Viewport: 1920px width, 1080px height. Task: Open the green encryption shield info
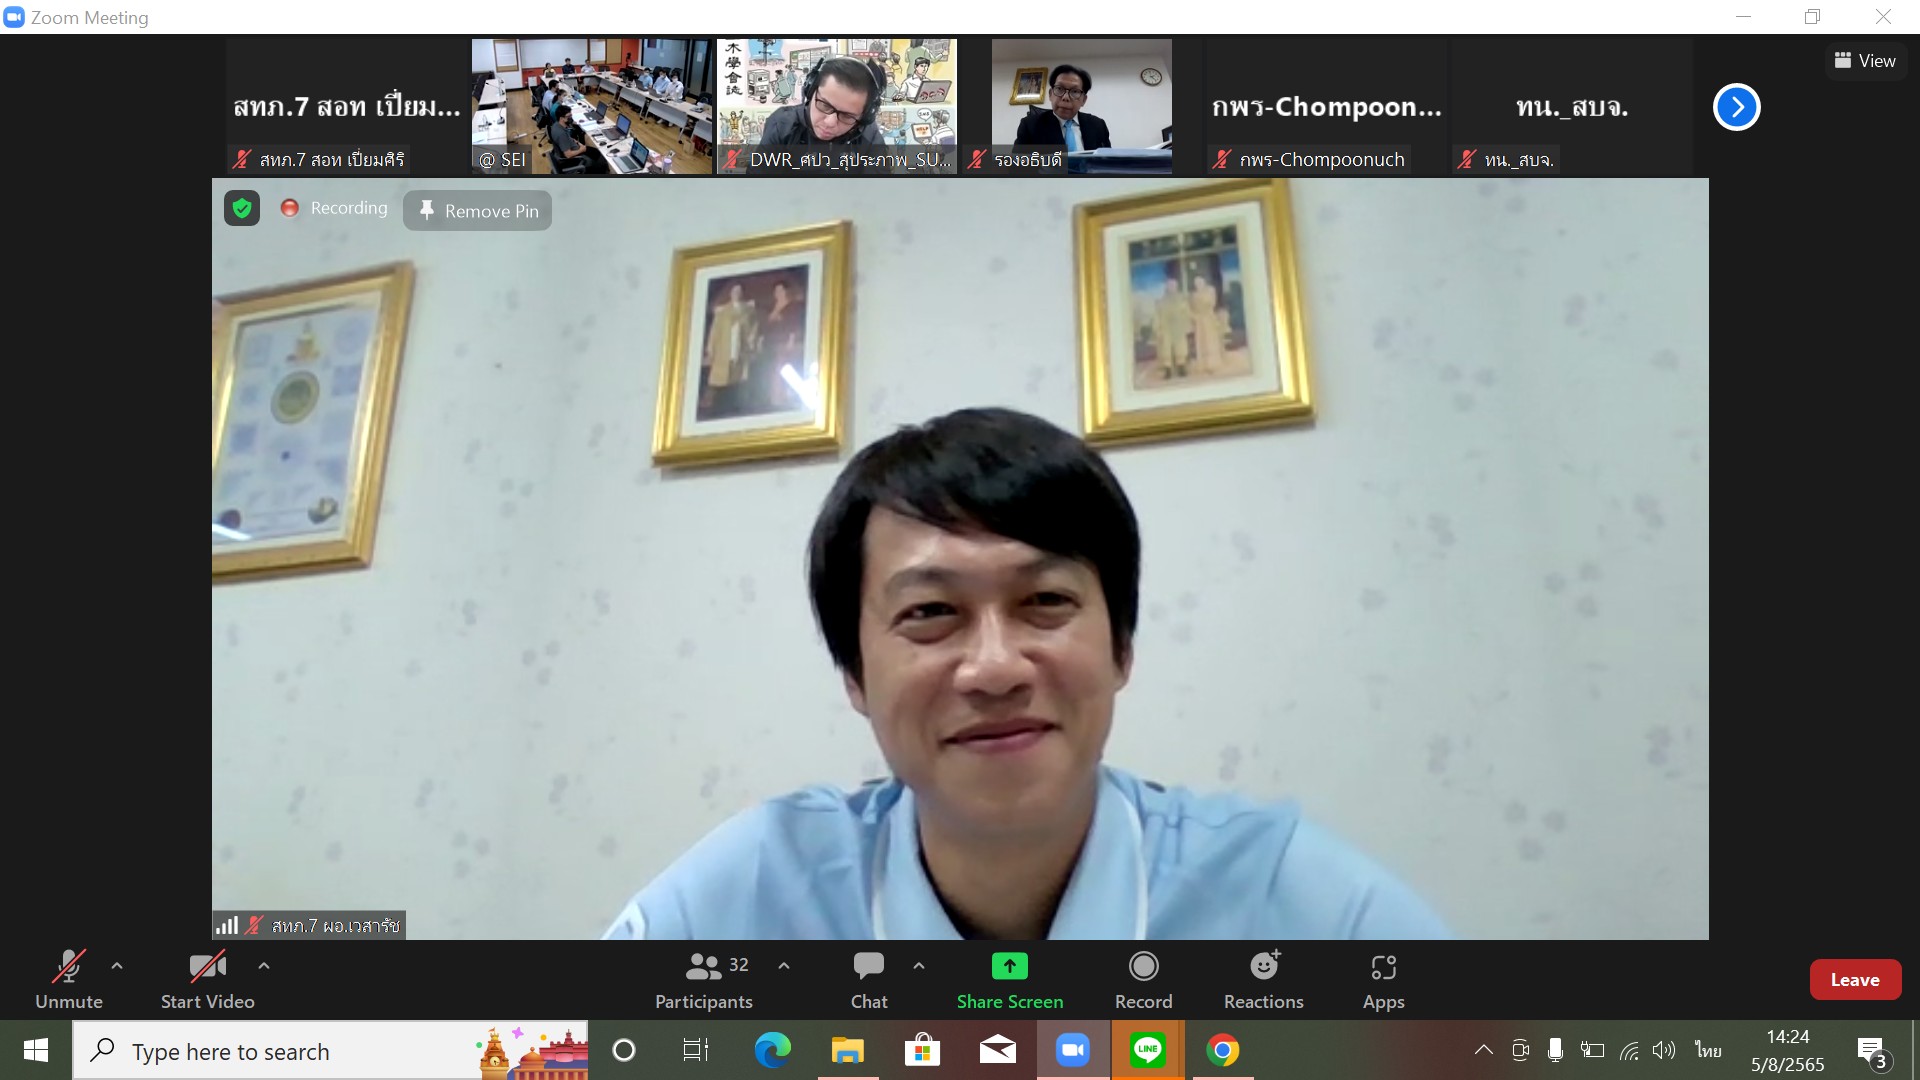[242, 208]
